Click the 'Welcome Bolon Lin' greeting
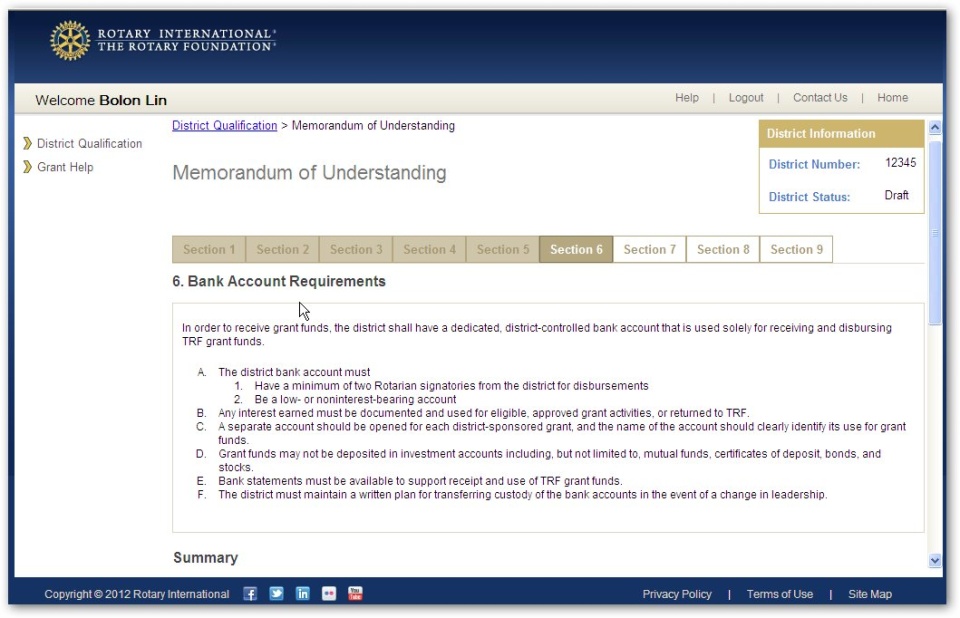This screenshot has width=960, height=618. pos(101,100)
